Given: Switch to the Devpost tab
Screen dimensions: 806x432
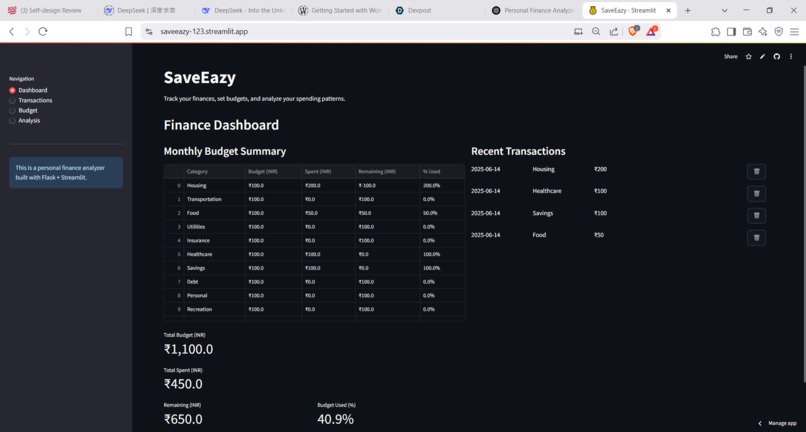Looking at the screenshot, I should tap(436, 10).
